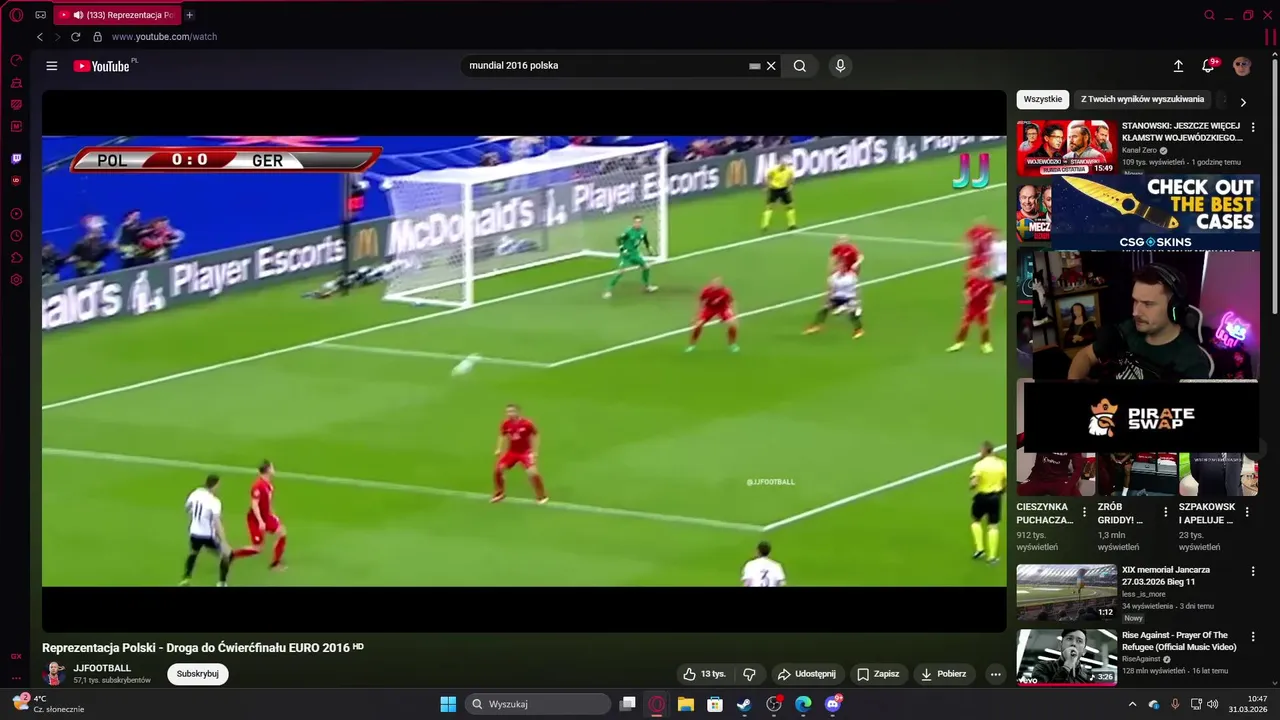The width and height of the screenshot is (1280, 720).
Task: Go back to the previous page
Action: coord(40,37)
